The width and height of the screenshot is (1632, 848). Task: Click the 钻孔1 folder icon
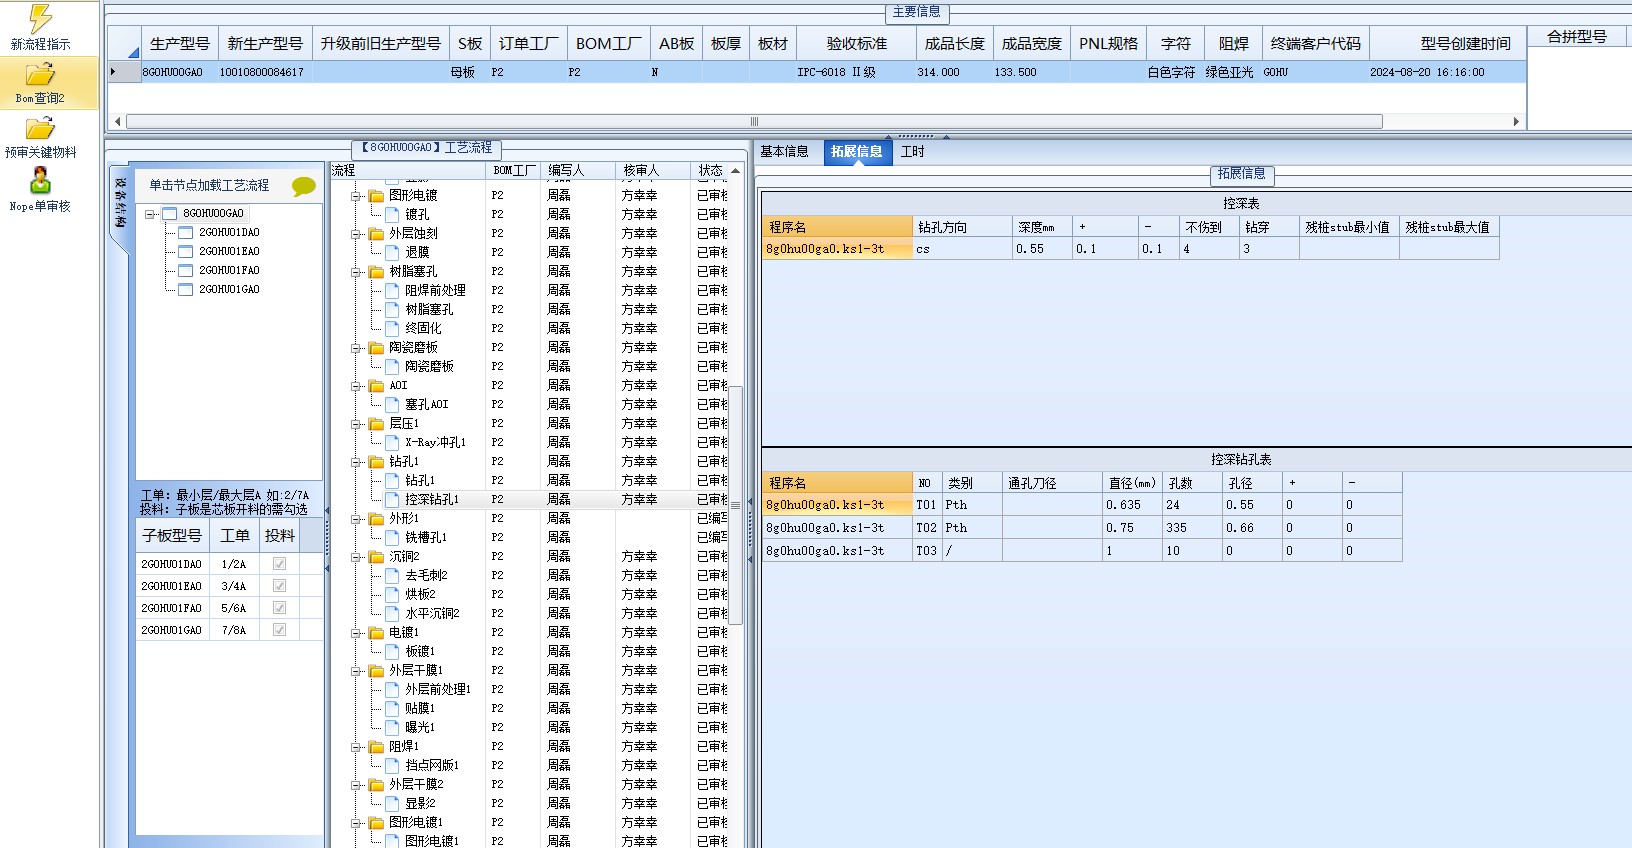(376, 462)
